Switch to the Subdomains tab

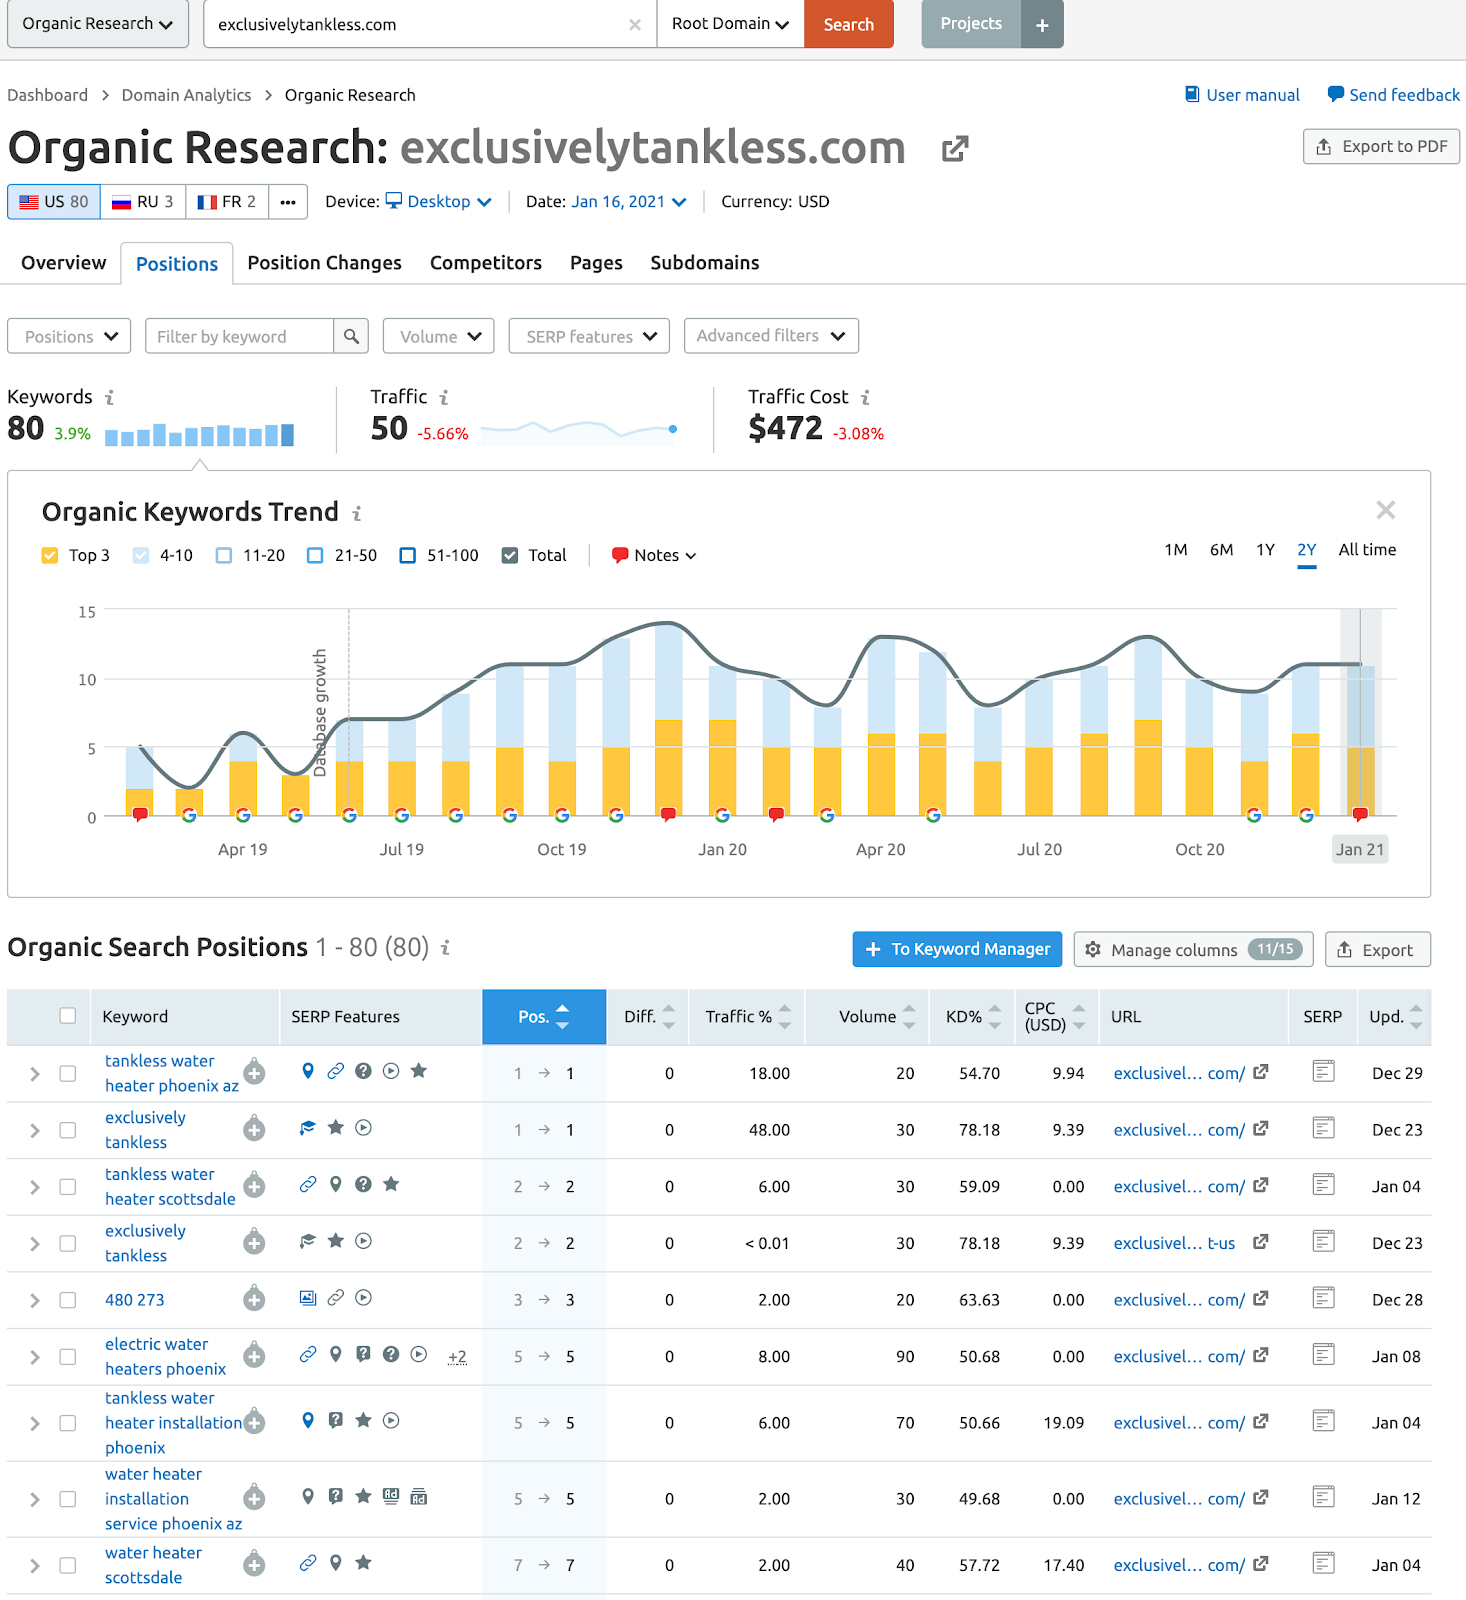[705, 263]
